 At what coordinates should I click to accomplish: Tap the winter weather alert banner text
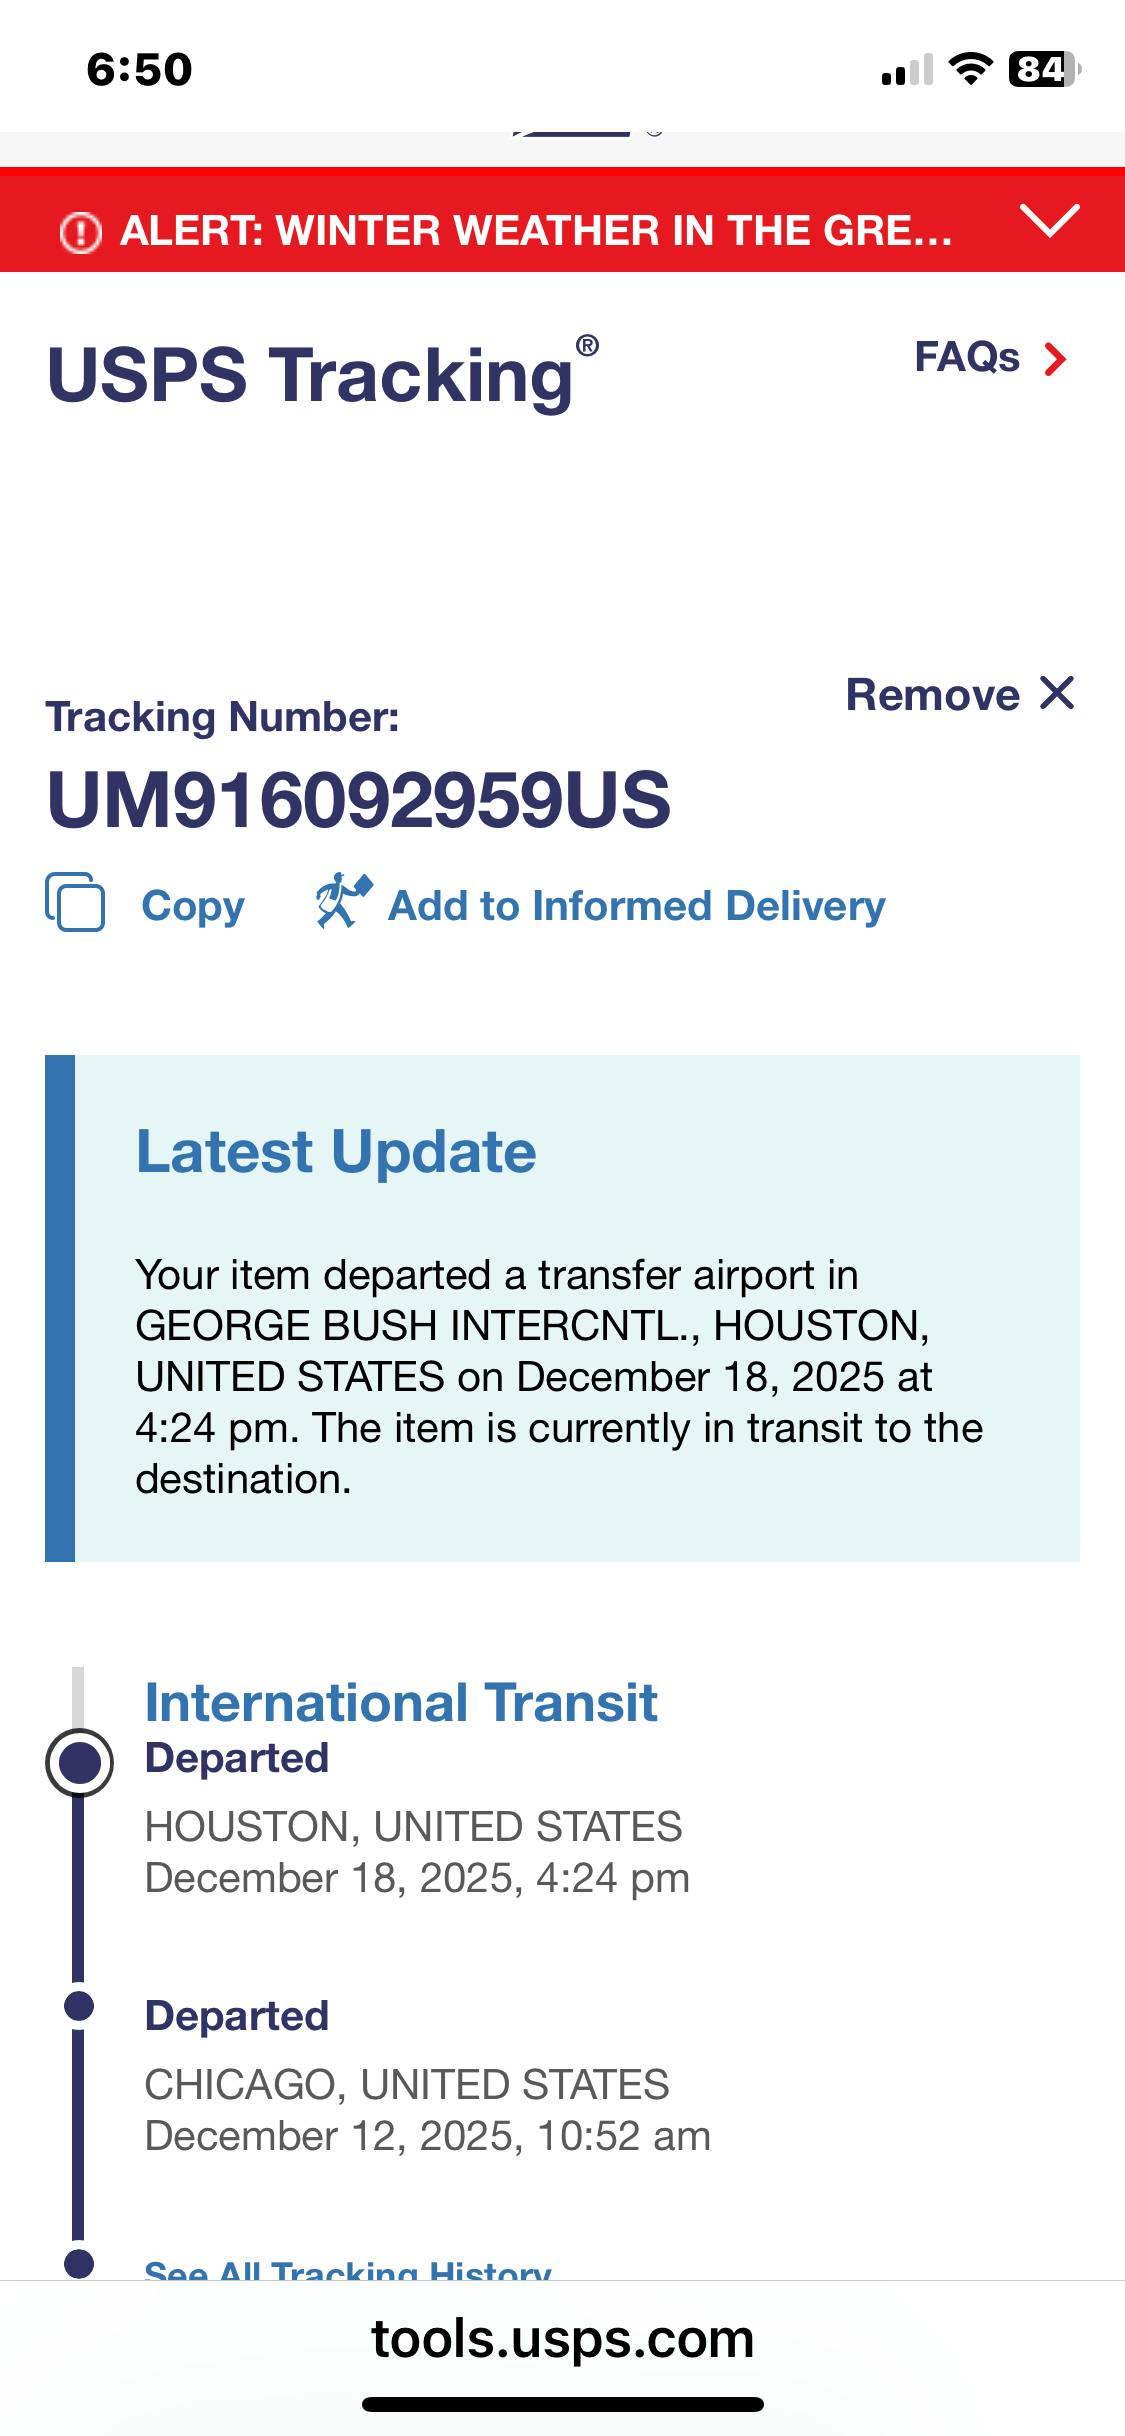535,231
